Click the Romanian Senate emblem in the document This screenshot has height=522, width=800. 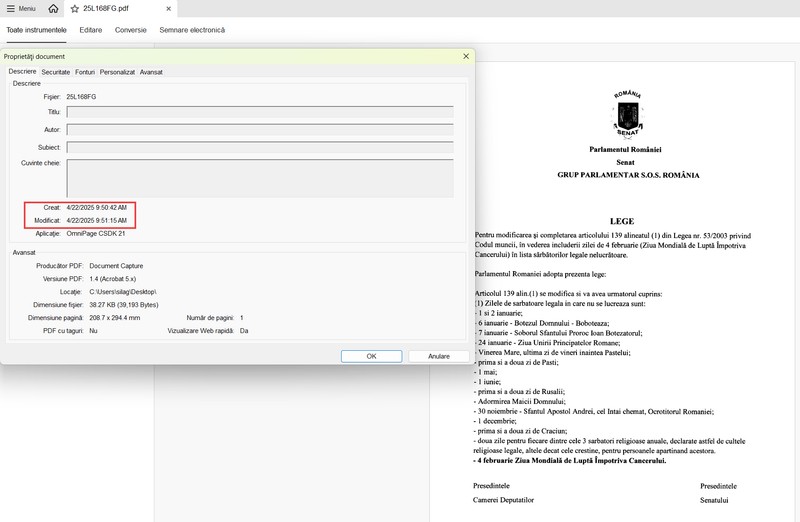(x=627, y=114)
